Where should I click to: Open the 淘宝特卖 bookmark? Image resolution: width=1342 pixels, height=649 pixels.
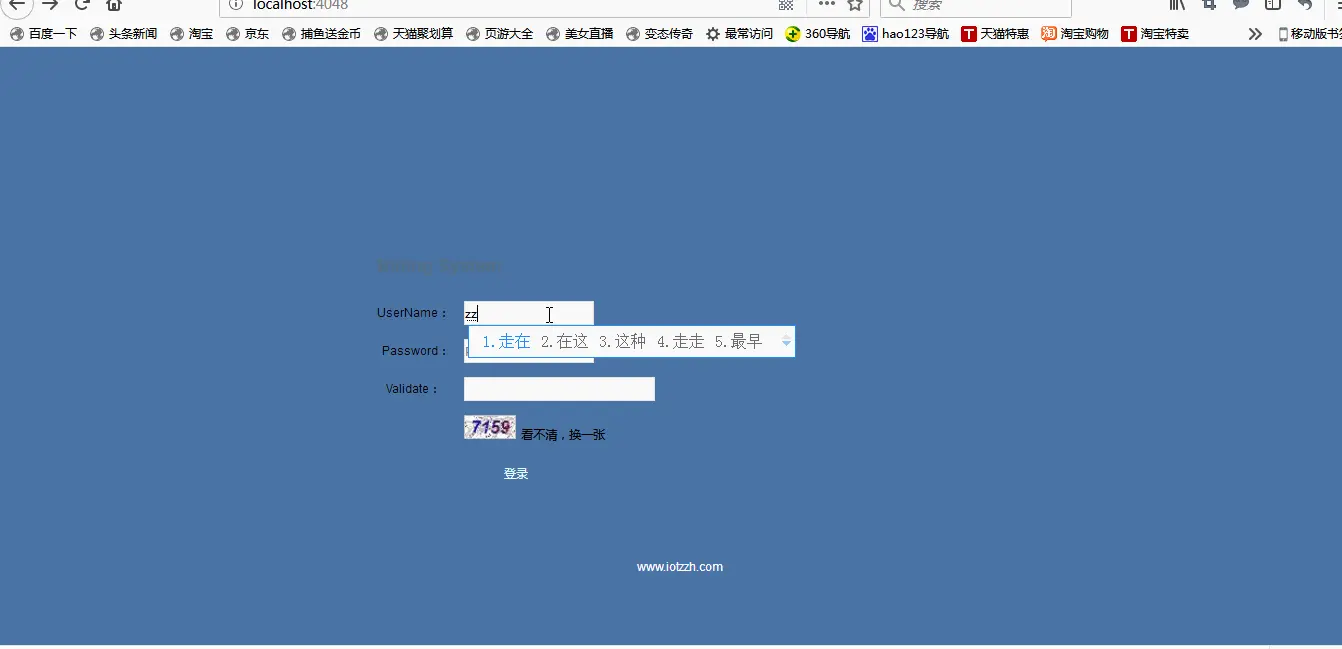(1155, 34)
